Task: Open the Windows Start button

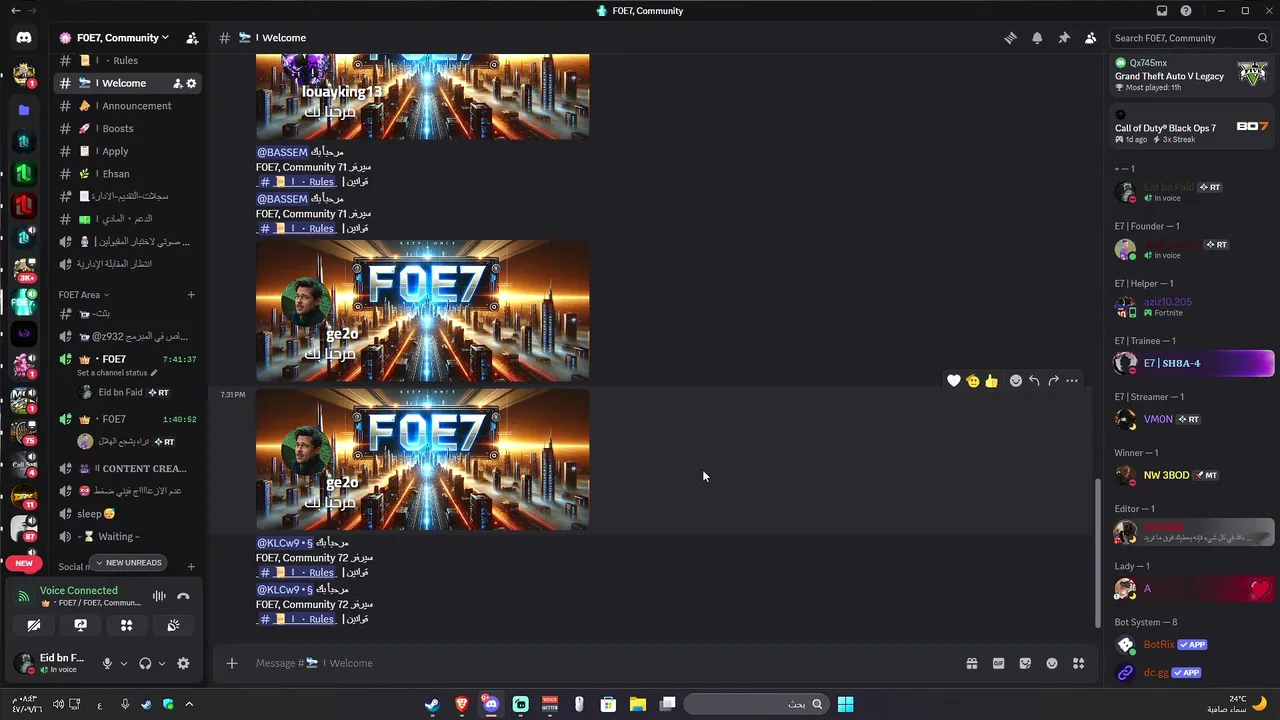Action: (x=845, y=704)
